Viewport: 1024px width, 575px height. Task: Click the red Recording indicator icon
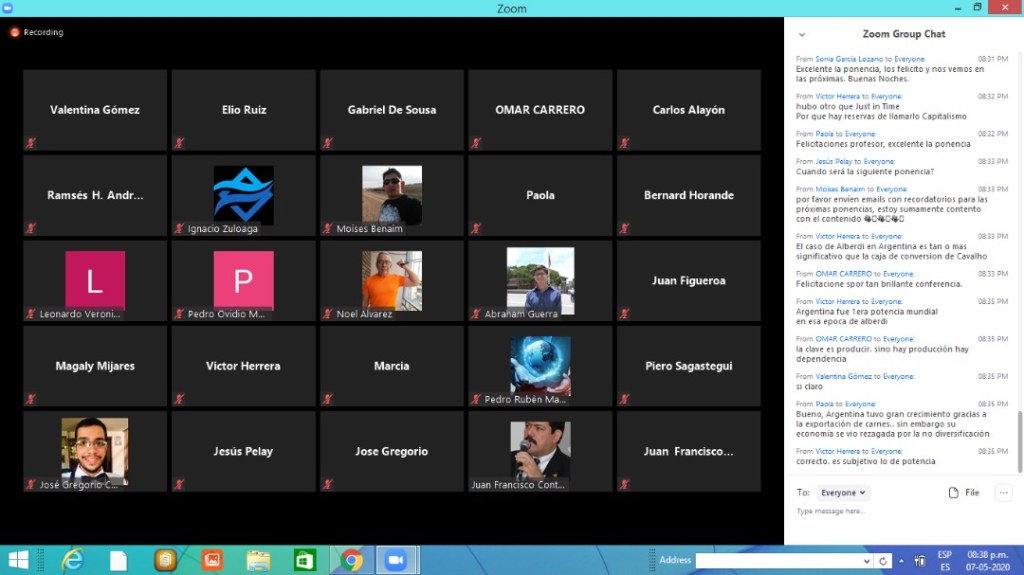(15, 32)
